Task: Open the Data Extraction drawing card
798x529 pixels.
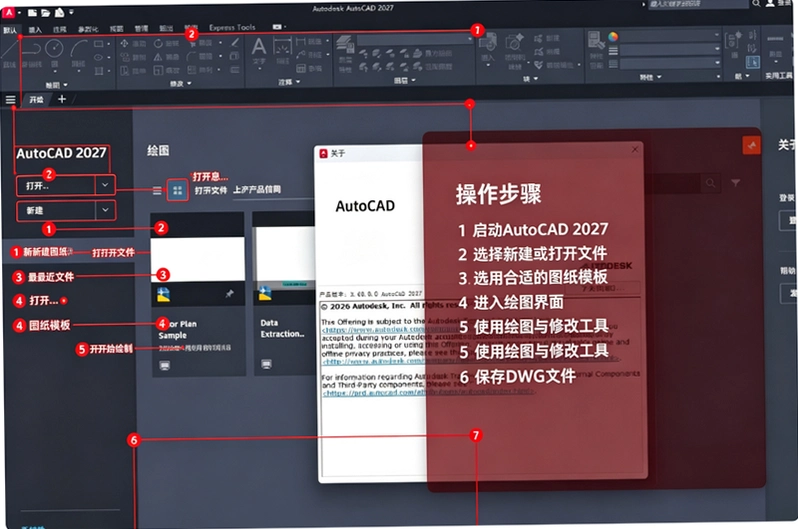Action: (284, 294)
